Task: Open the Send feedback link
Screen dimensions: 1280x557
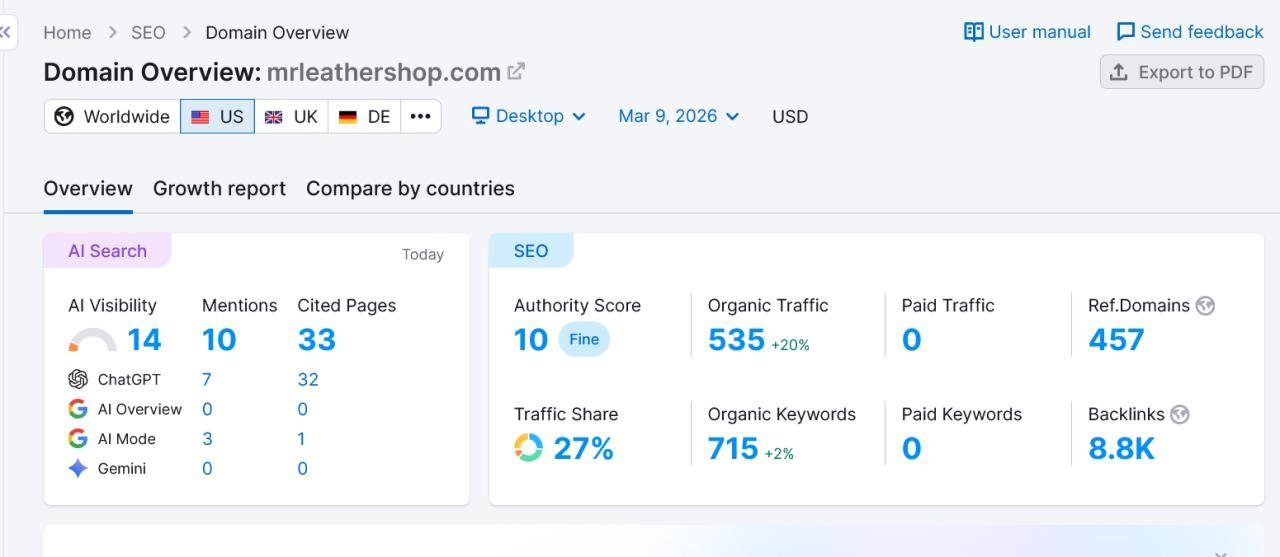Action: pyautogui.click(x=1190, y=32)
